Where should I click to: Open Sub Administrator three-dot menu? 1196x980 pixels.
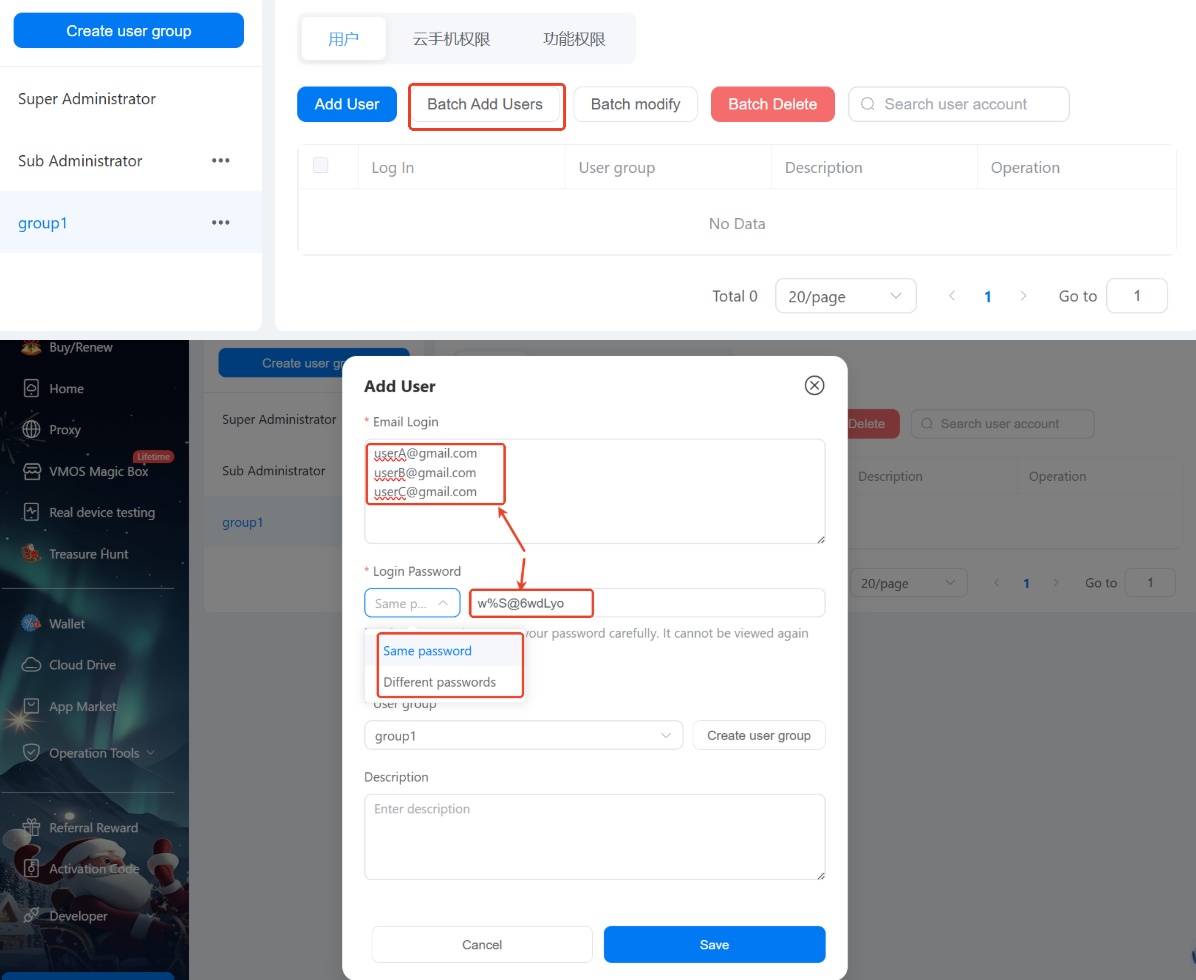pos(221,161)
